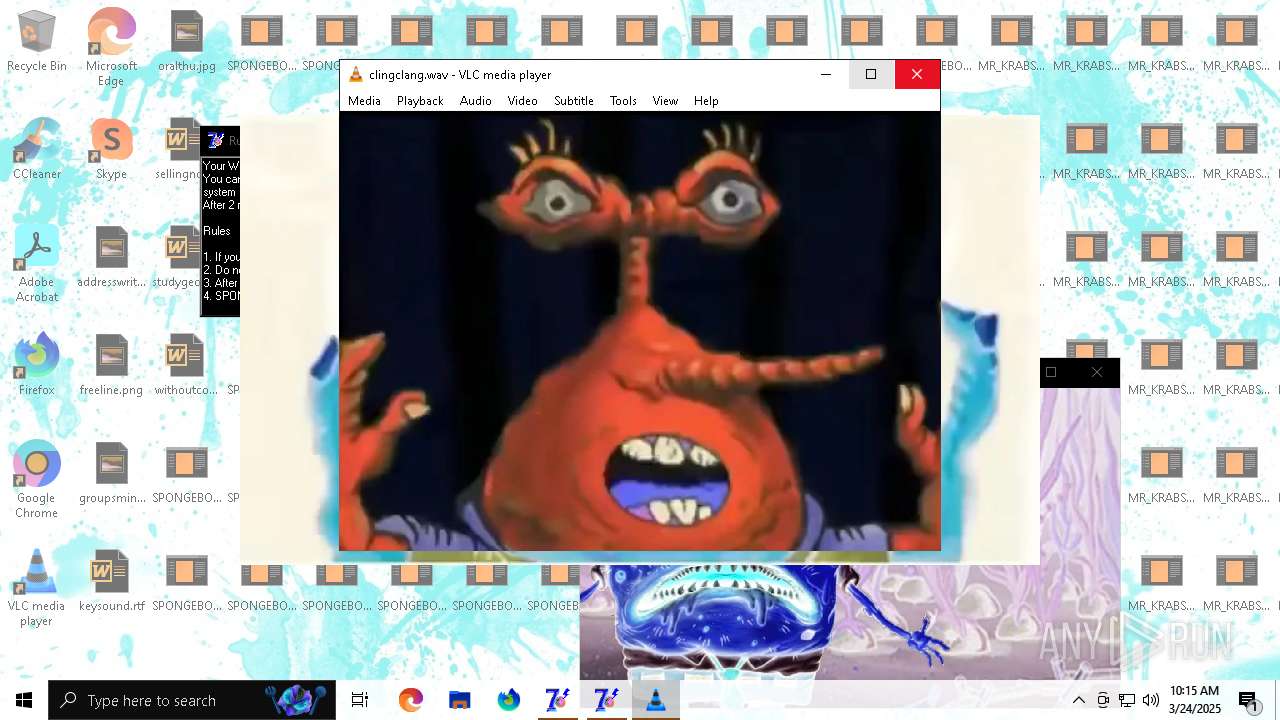Open the Tools menu in VLC
Image resolution: width=1280 pixels, height=720 pixels.
tap(623, 101)
